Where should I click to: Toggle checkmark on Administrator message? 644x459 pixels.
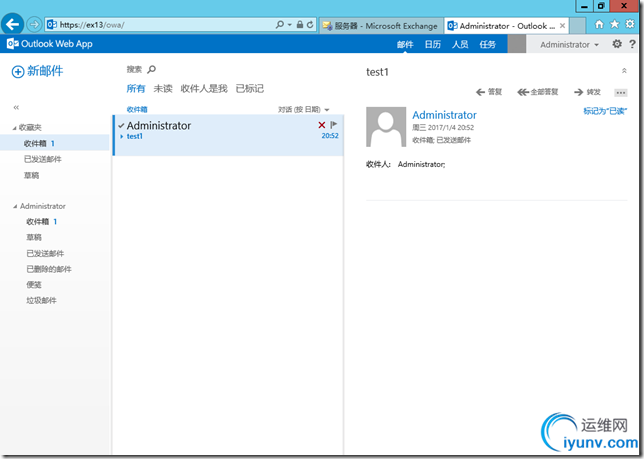click(x=121, y=125)
